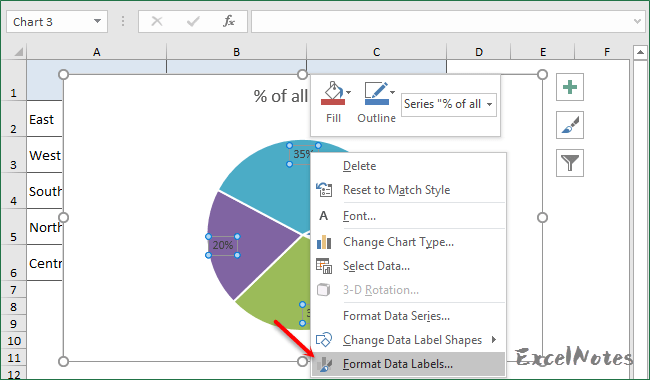This screenshot has height=380, width=650.
Task: Select Reset to Match Style menu entry
Action: 408,190
